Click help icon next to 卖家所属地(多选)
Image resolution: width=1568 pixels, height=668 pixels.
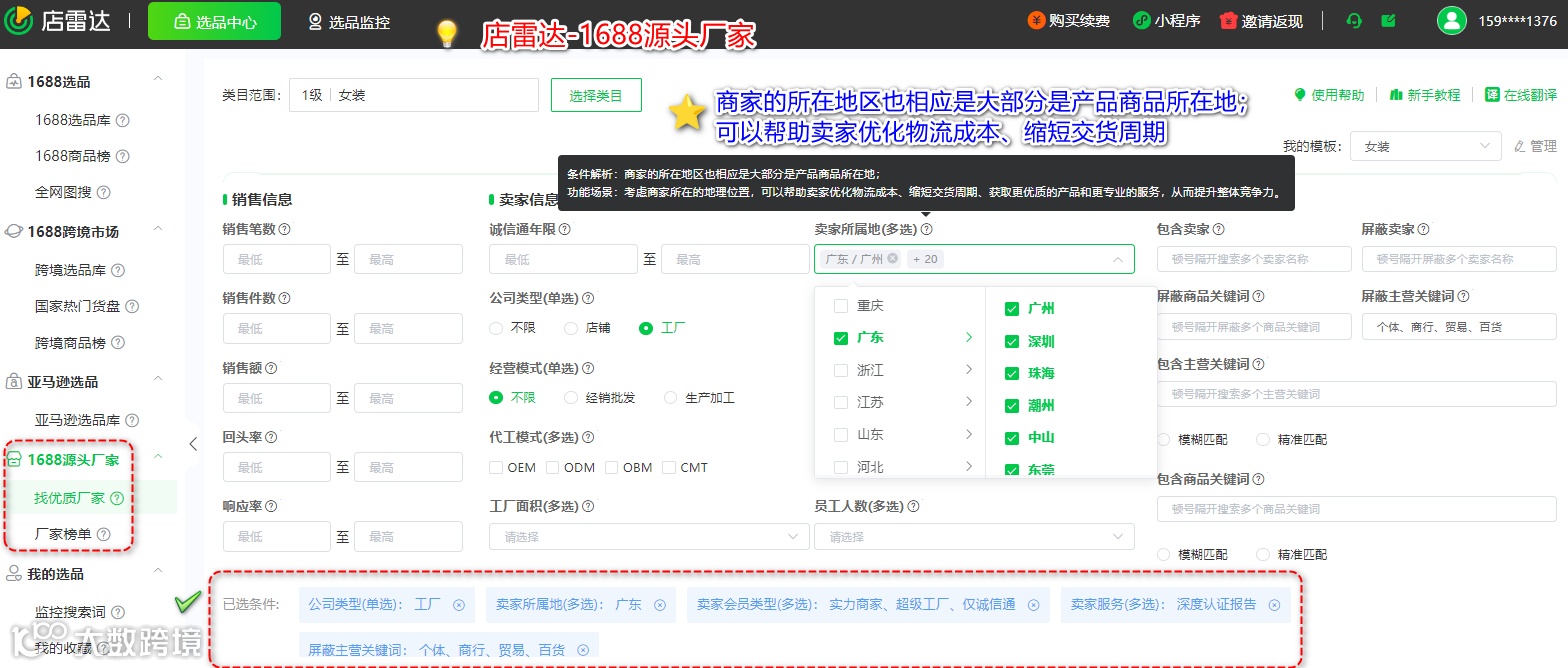tap(927, 229)
